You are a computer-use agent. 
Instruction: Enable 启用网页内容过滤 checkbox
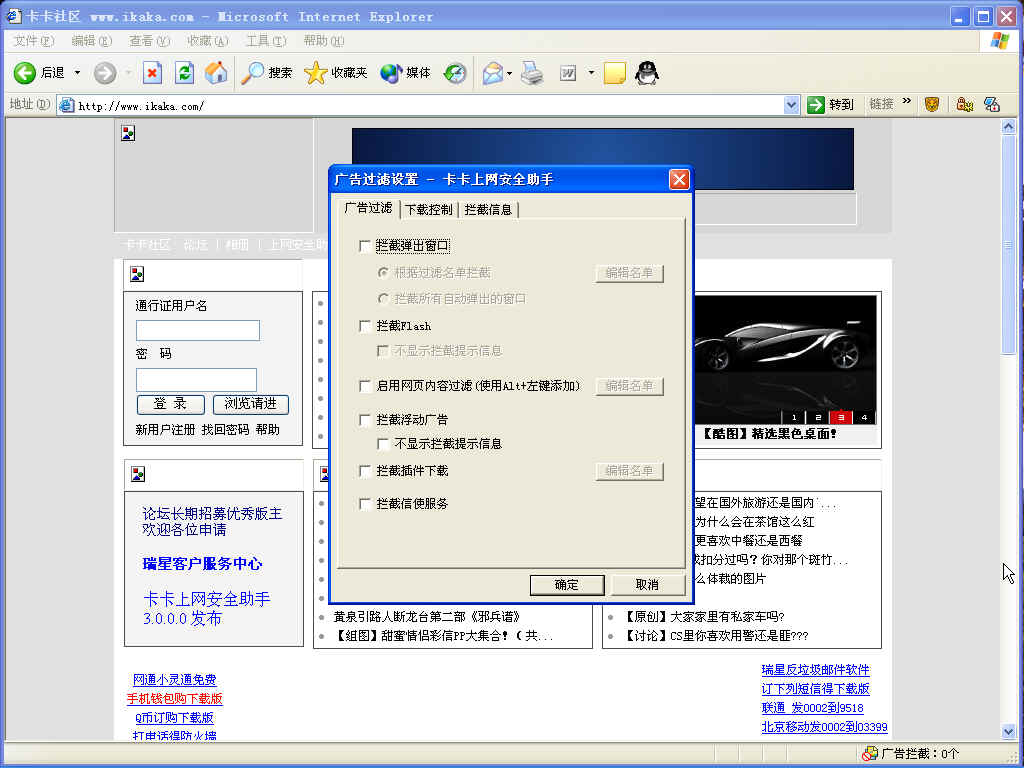coord(365,386)
